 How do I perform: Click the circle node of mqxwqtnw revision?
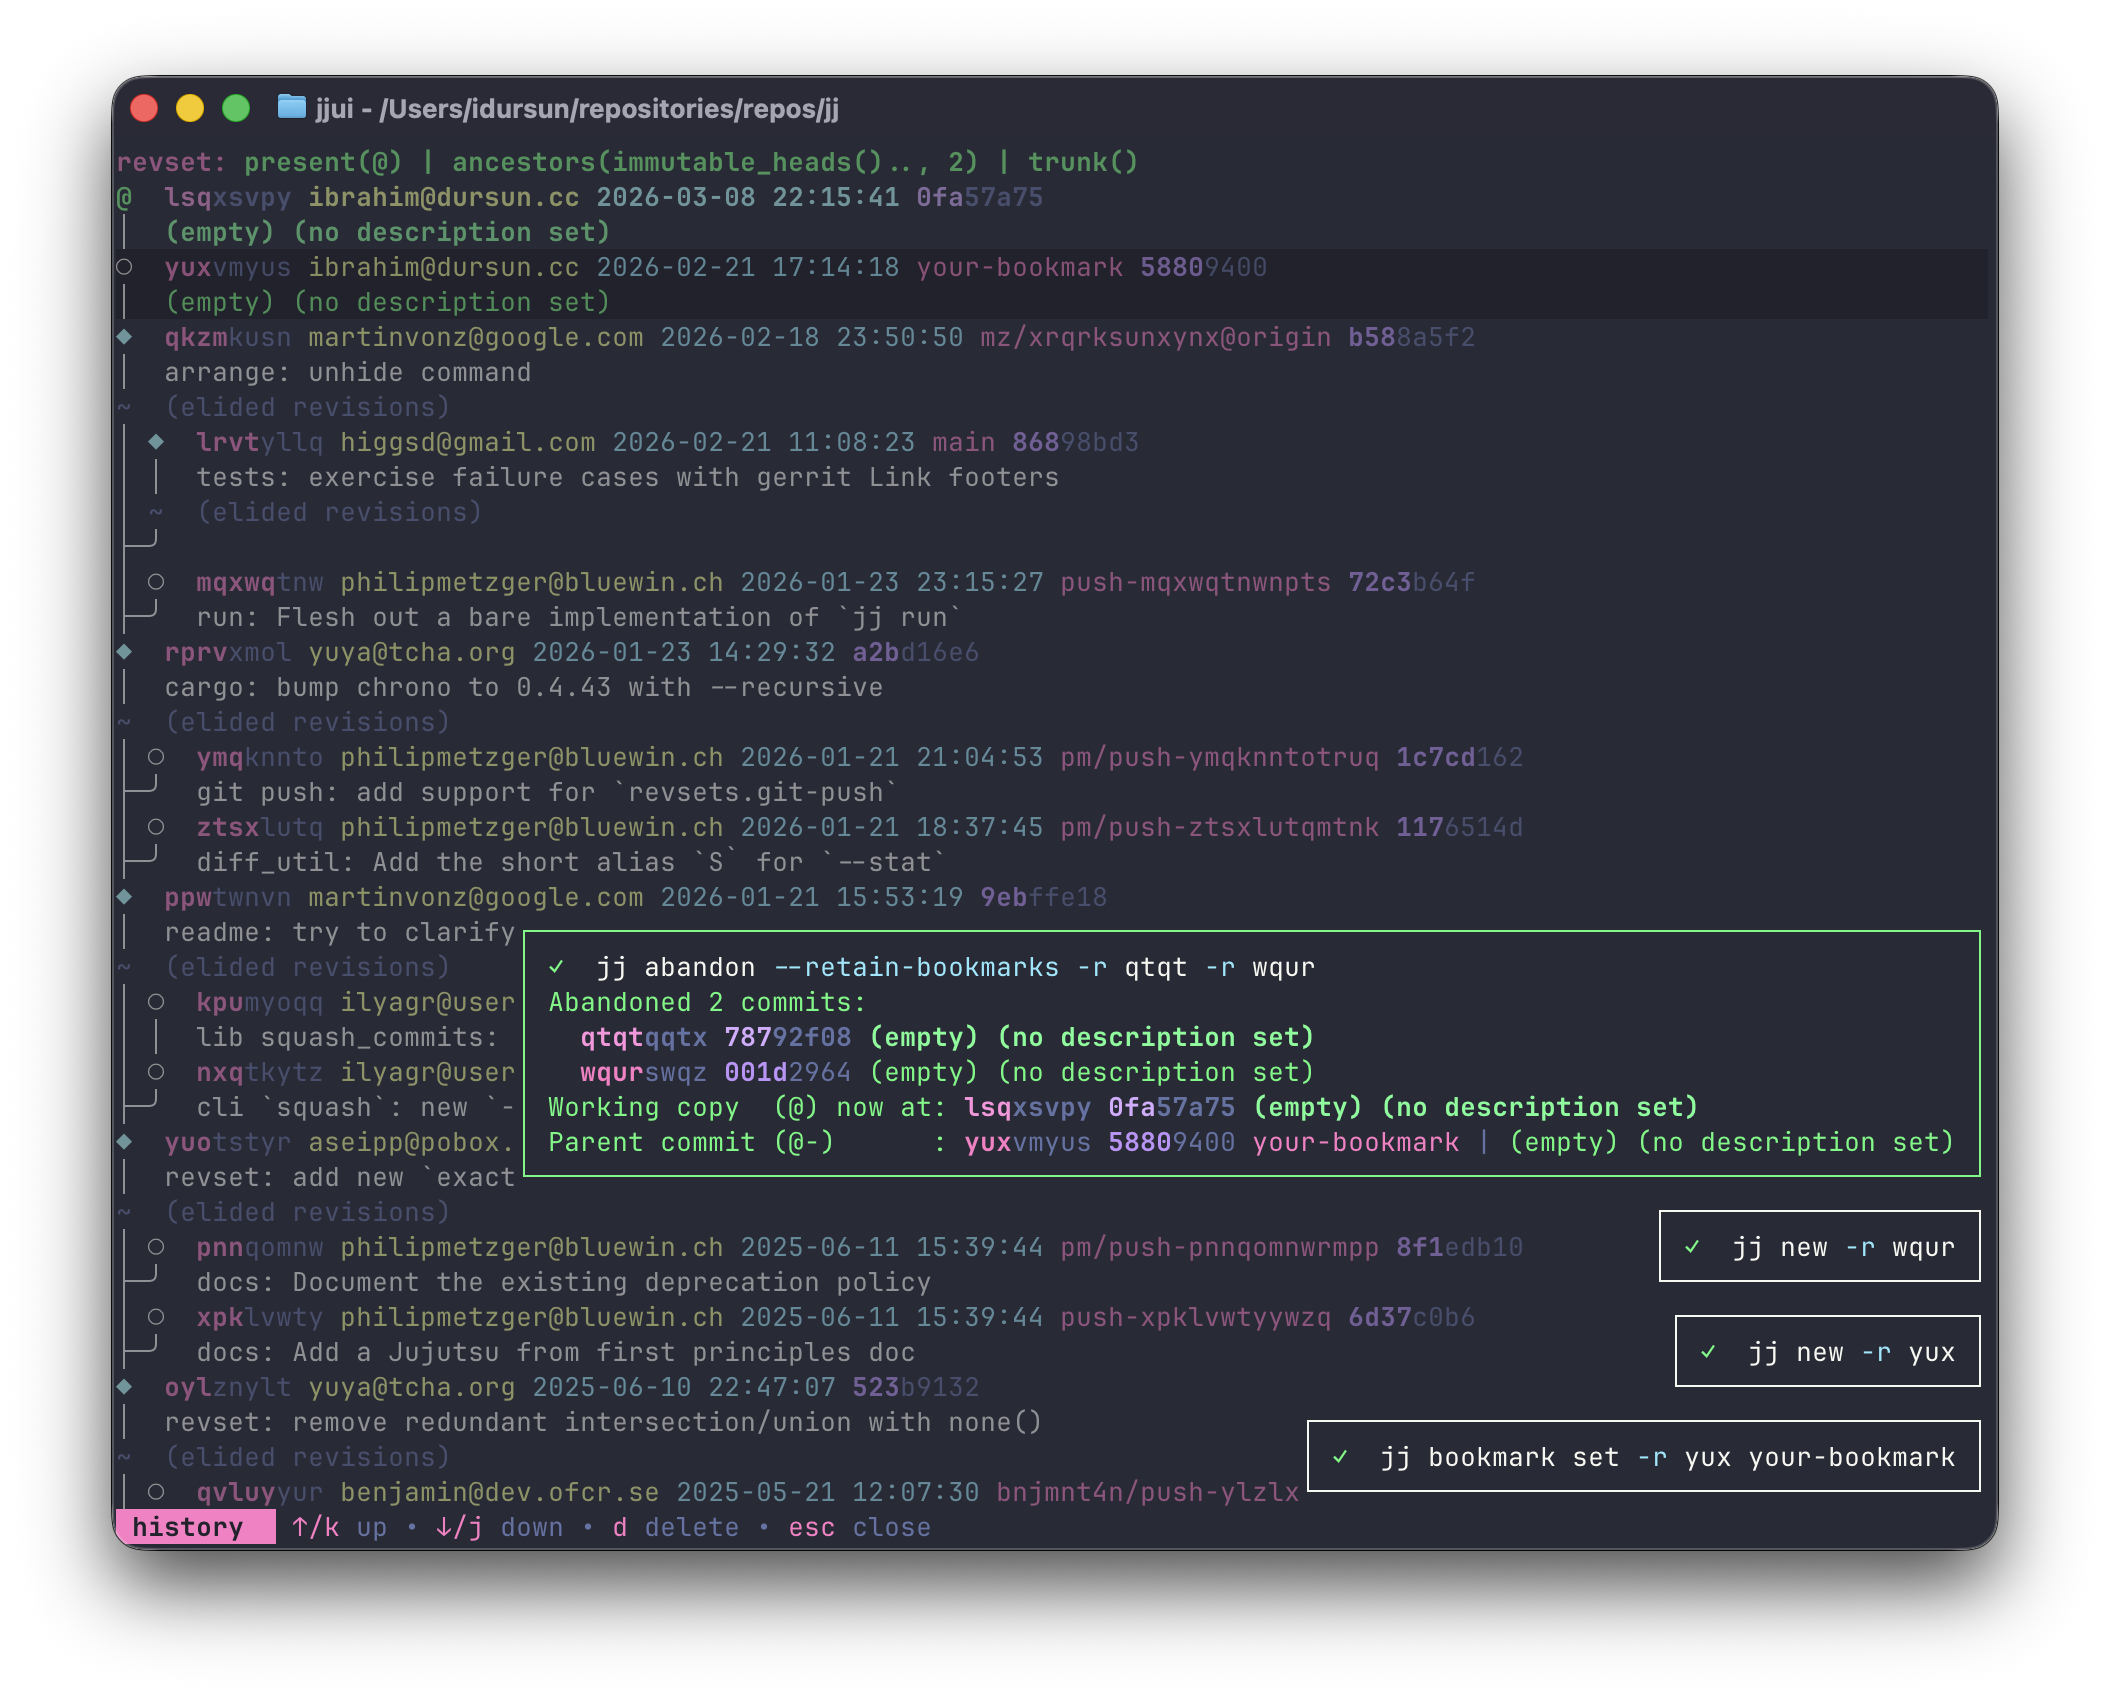tap(156, 582)
